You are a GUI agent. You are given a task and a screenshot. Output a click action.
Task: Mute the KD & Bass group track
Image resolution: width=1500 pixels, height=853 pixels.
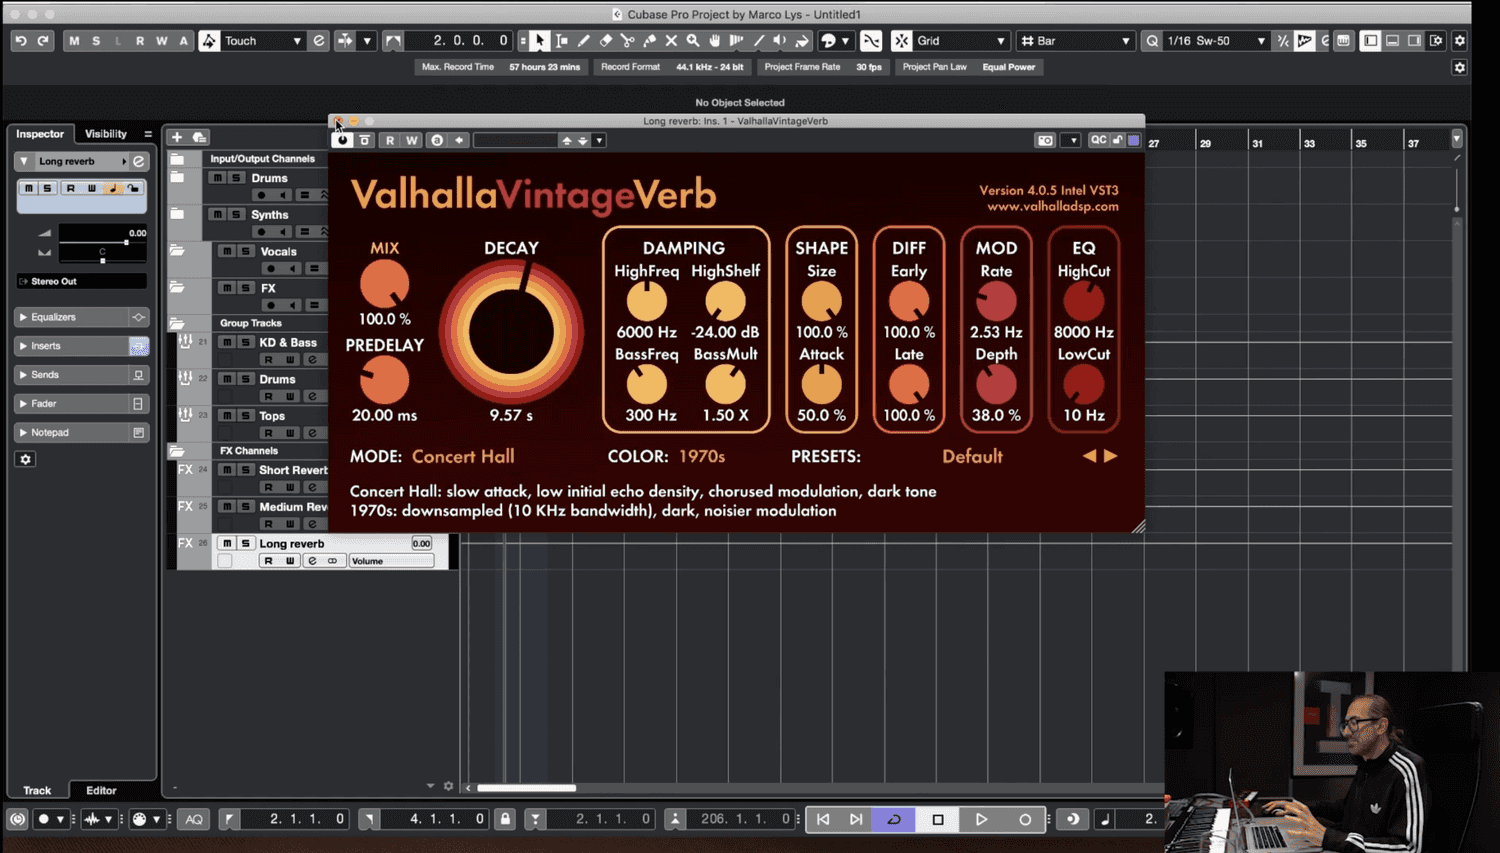tap(227, 342)
